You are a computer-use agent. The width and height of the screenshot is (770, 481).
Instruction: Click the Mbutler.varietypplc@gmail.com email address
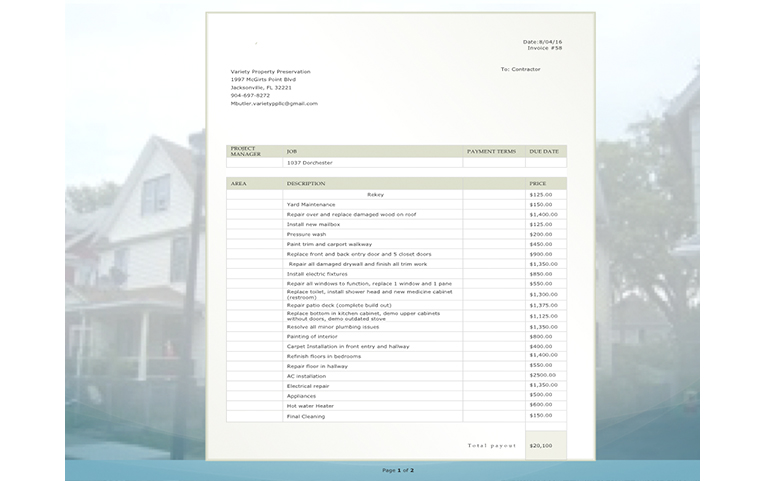274,103
